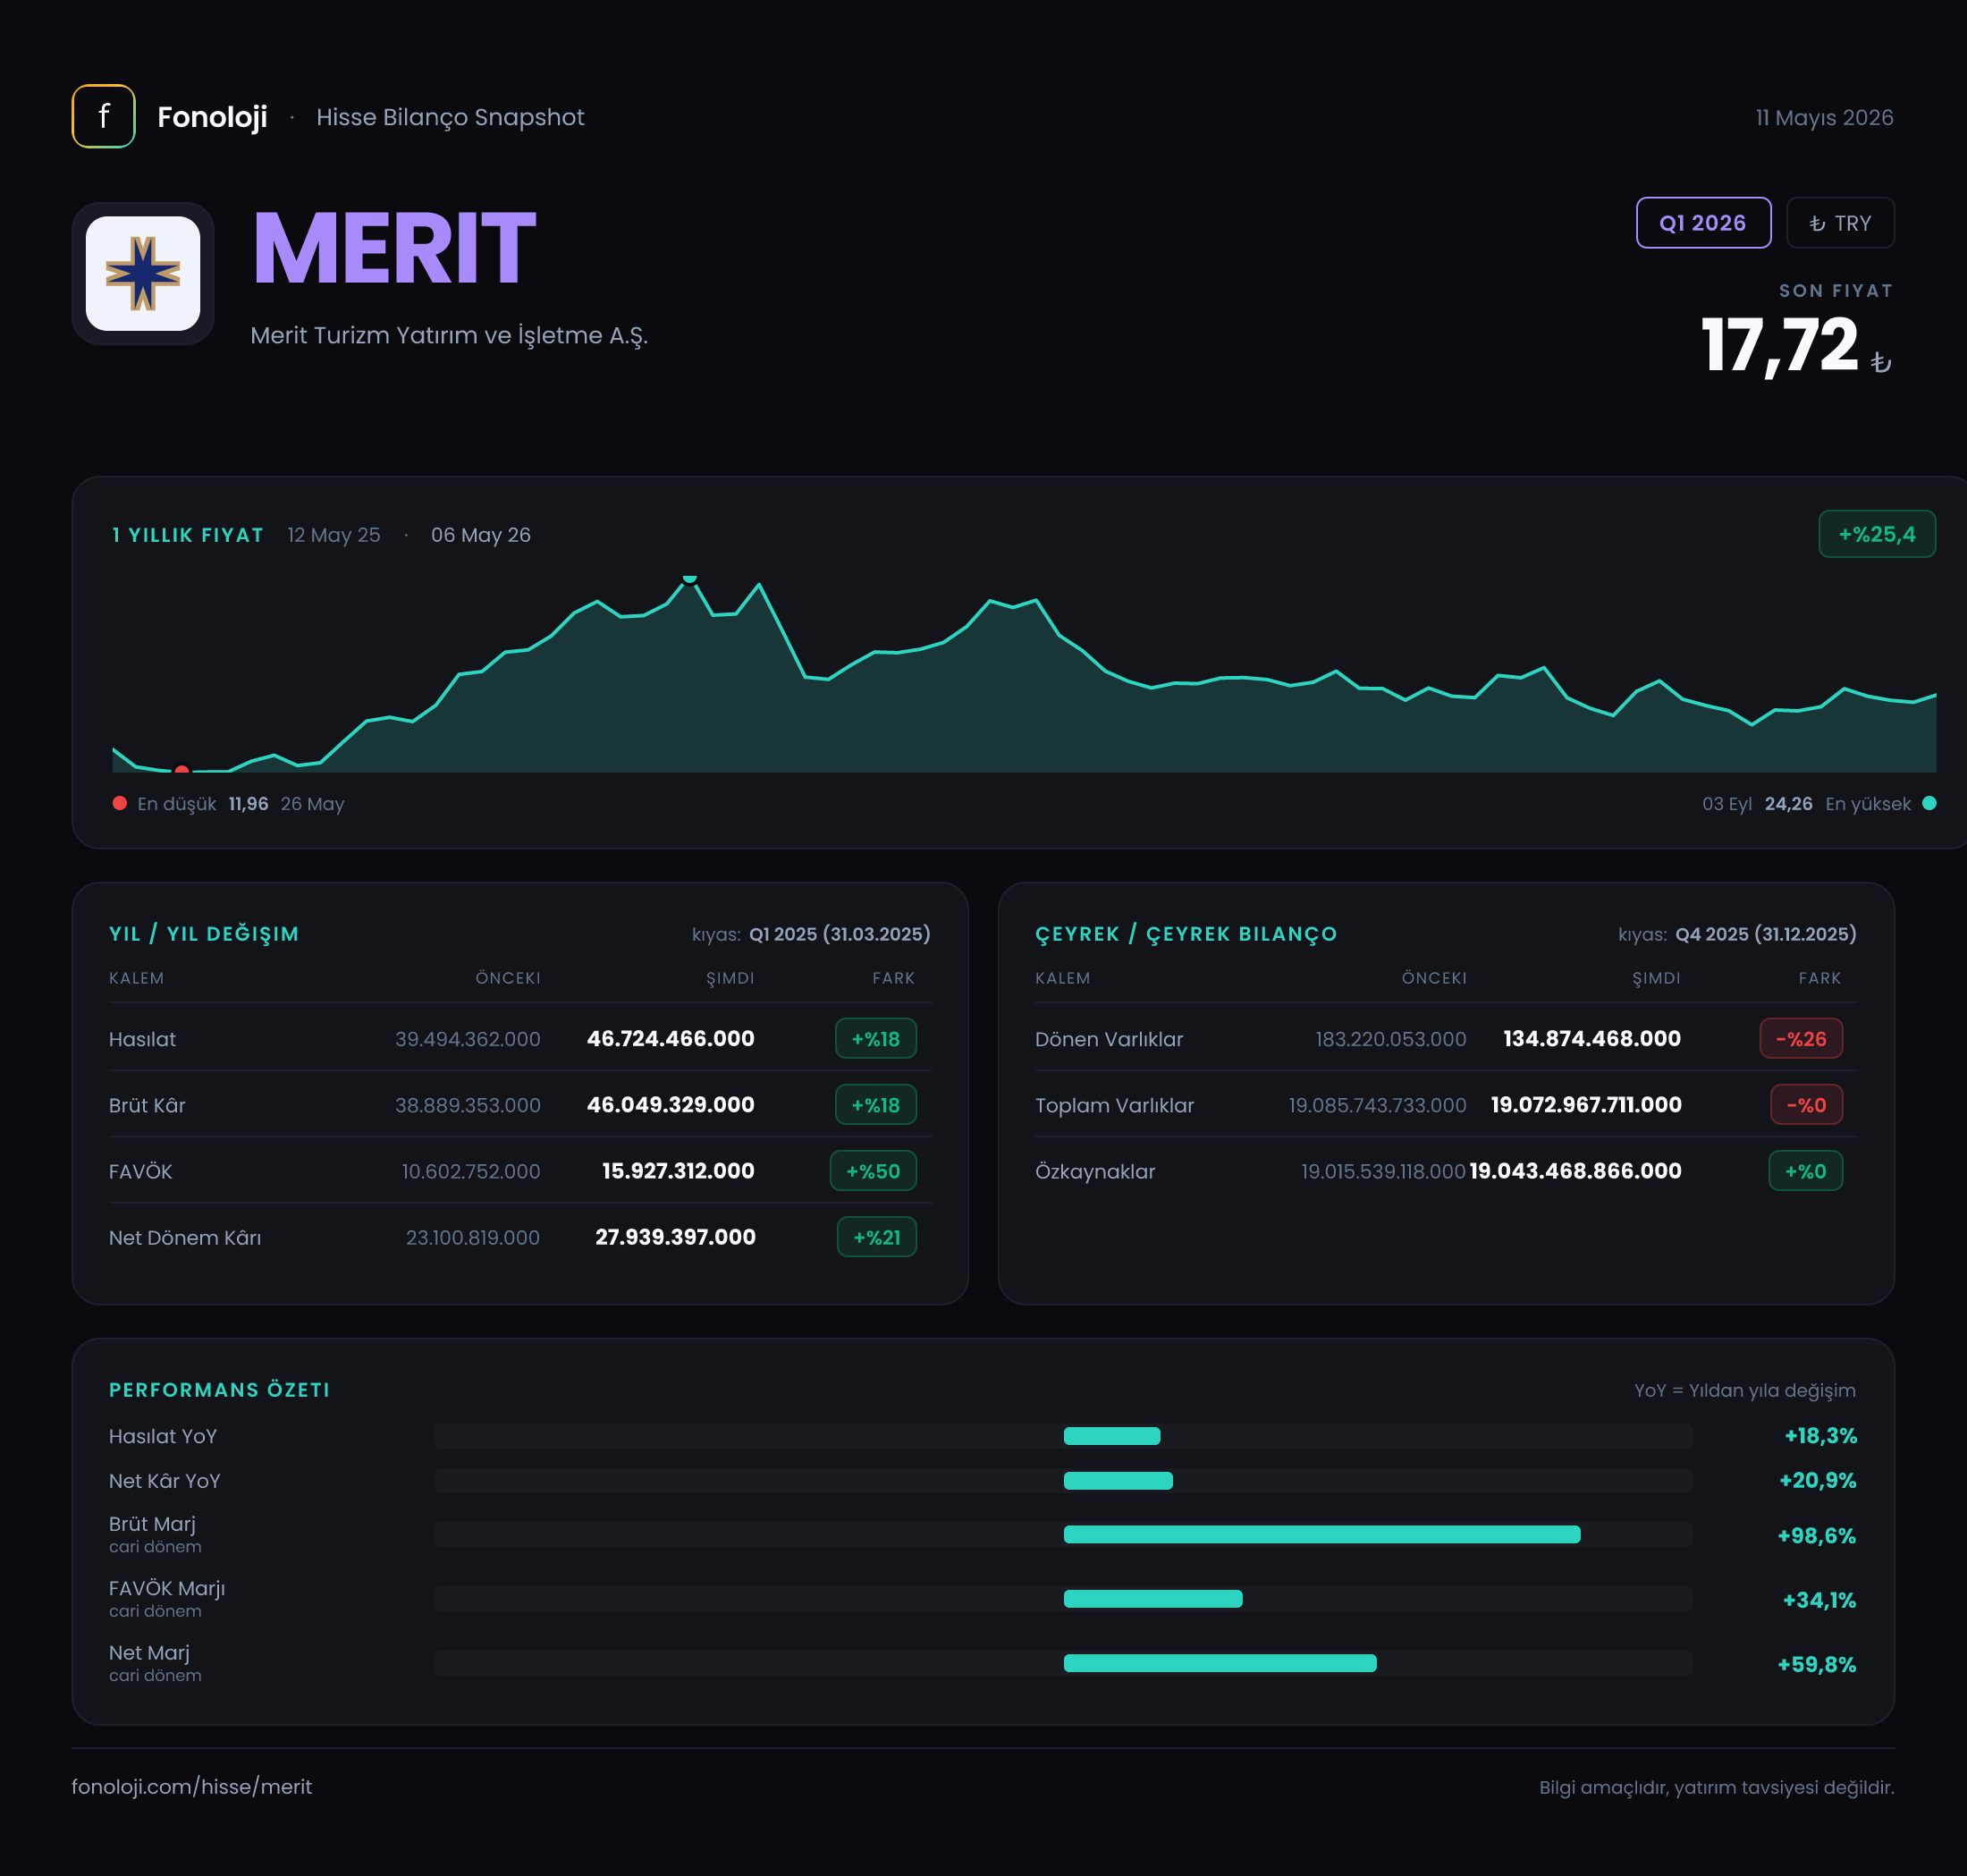Click the 24,26 highest price value
The image size is (1967, 1876).
(1788, 803)
